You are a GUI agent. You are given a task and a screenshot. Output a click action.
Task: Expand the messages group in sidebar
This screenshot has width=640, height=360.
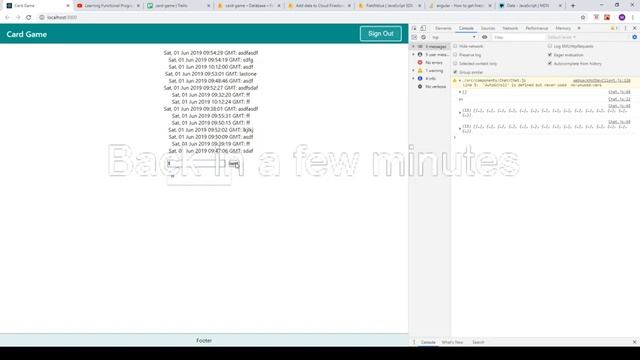coord(413,47)
